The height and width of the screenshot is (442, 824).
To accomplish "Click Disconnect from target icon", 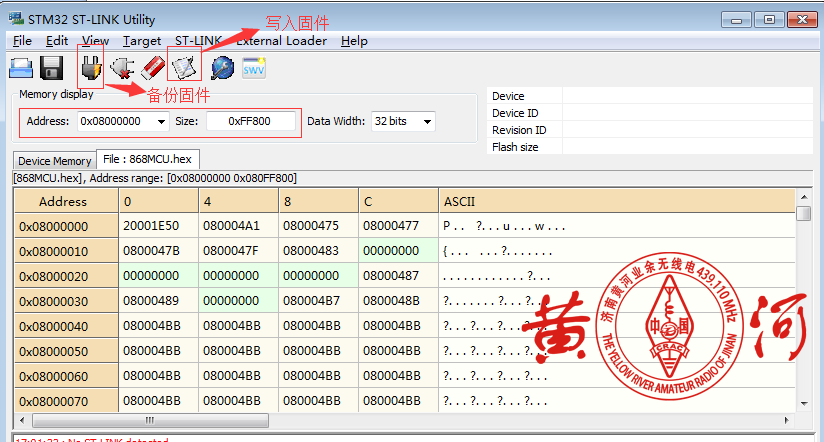I will [x=122, y=68].
